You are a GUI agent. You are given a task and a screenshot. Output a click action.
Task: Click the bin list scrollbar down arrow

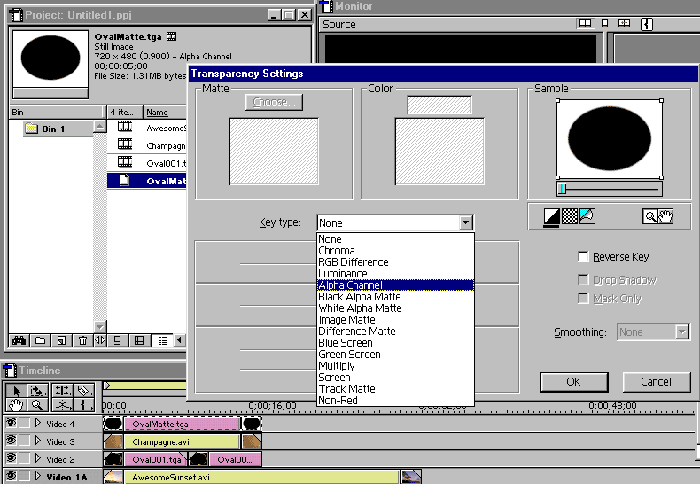tap(100, 327)
